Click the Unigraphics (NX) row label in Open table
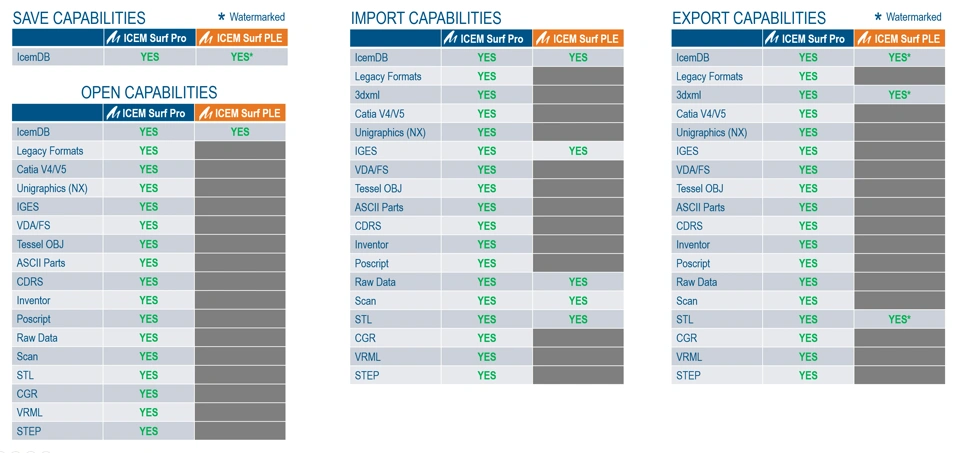Image resolution: width=960 pixels, height=453 pixels. (x=52, y=188)
